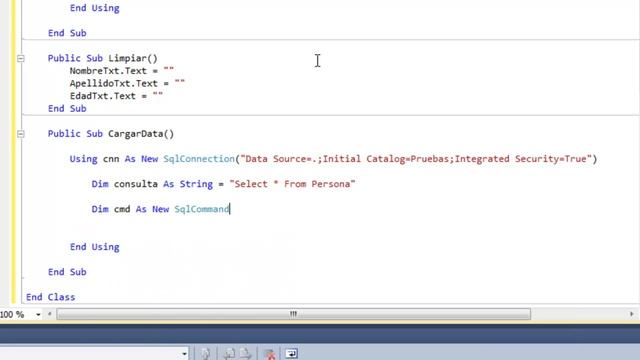Clear all output with red X icon
This screenshot has height=360, width=640.
coord(270,354)
